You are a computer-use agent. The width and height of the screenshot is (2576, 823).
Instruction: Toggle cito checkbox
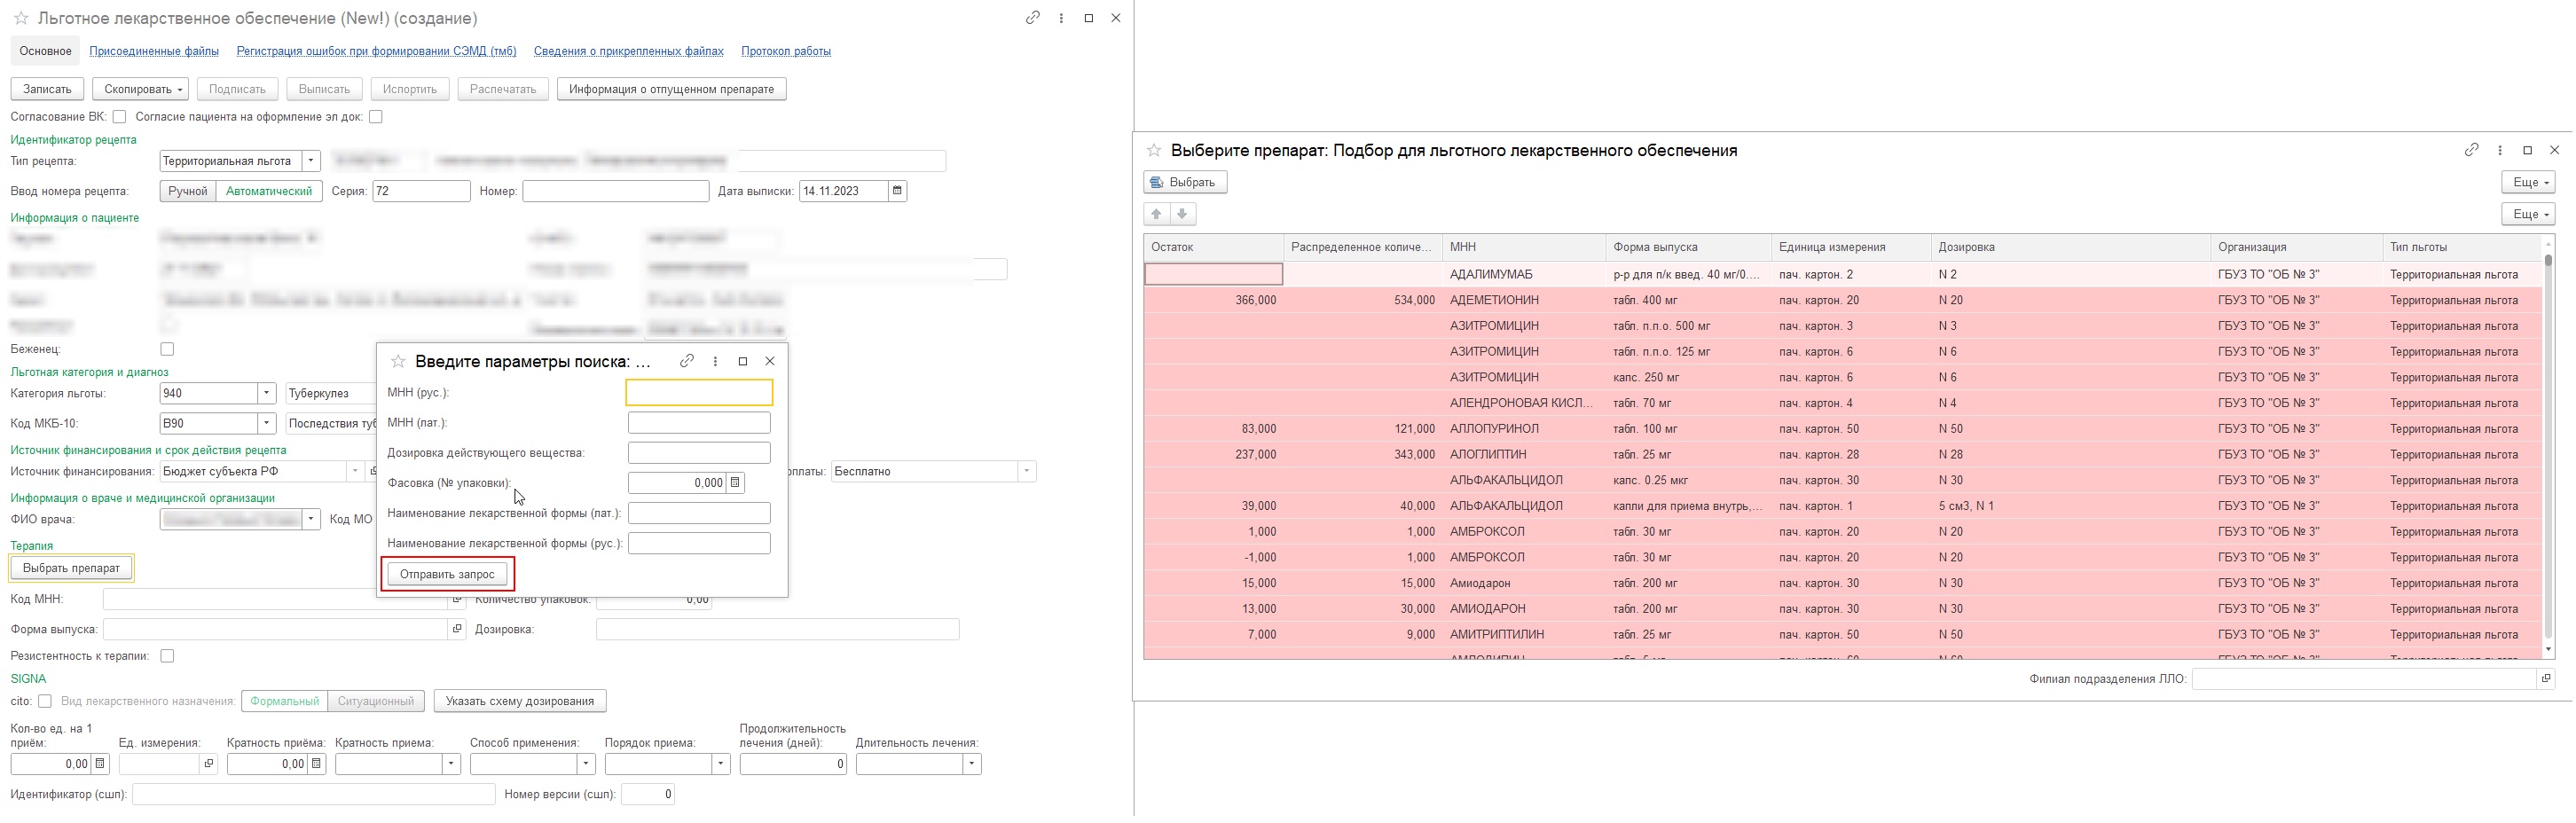pyautogui.click(x=45, y=701)
